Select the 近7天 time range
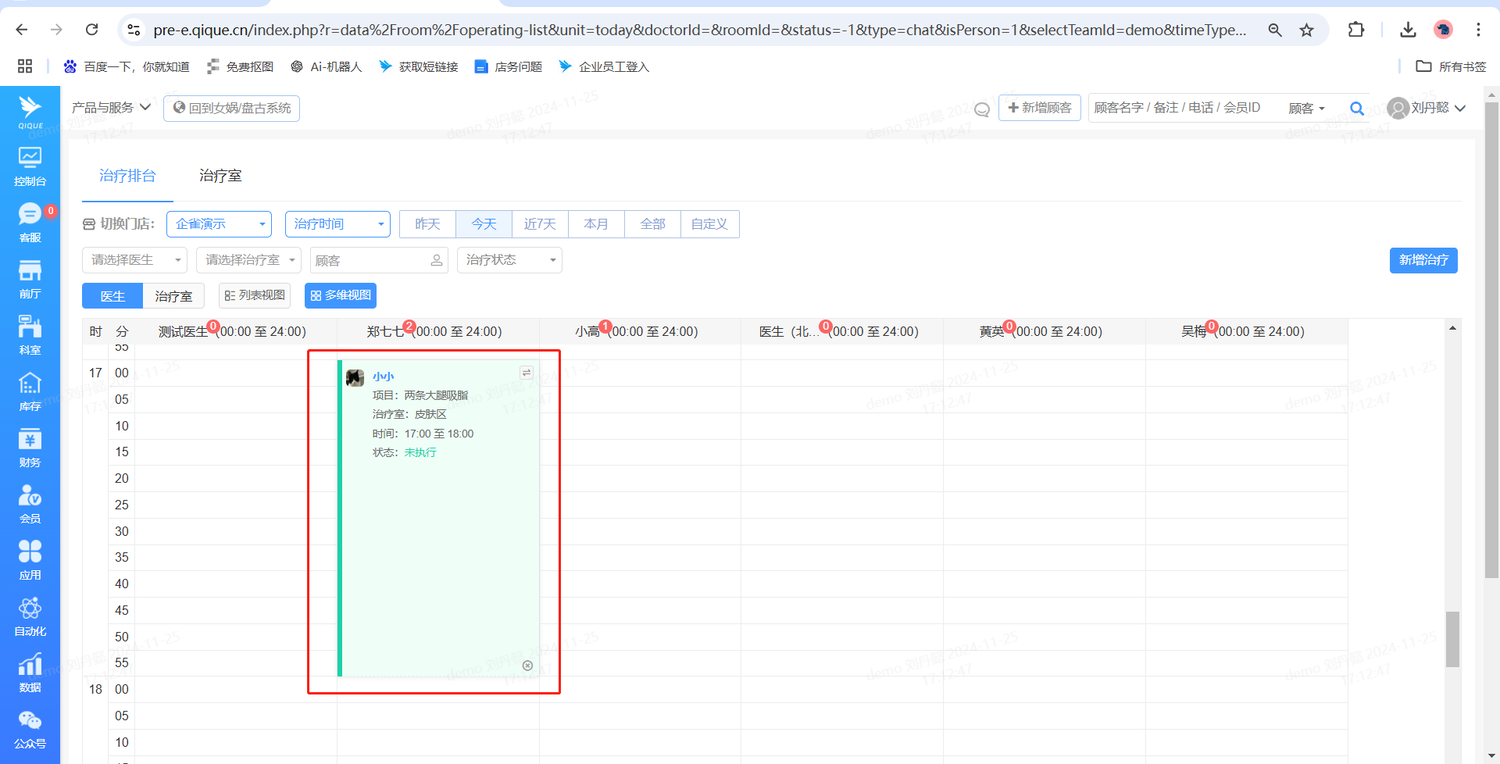The image size is (1500, 764). [540, 224]
